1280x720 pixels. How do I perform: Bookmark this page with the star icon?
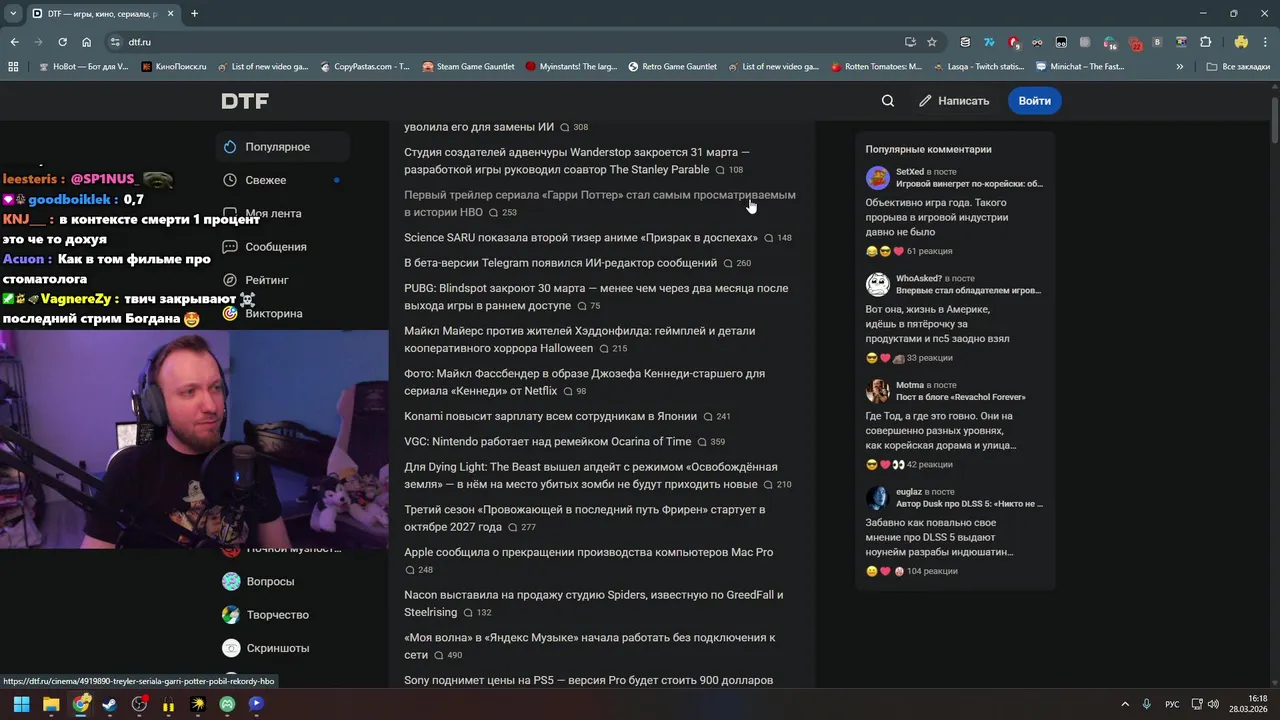click(x=932, y=42)
